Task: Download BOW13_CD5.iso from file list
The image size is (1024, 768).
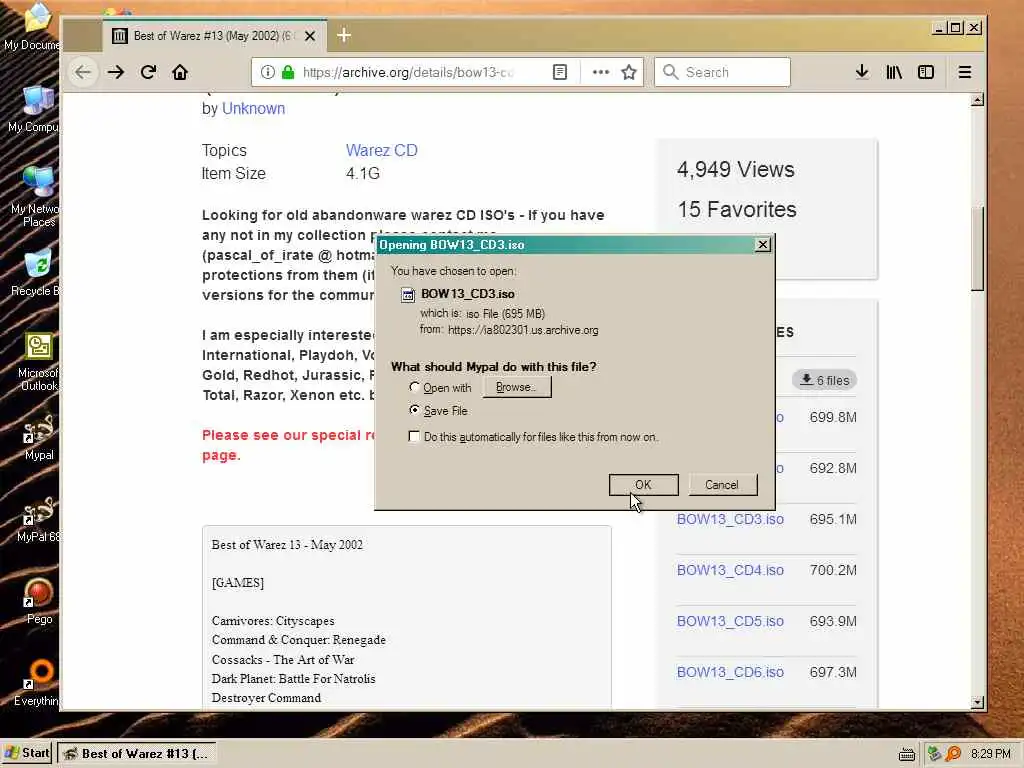Action: coord(730,621)
